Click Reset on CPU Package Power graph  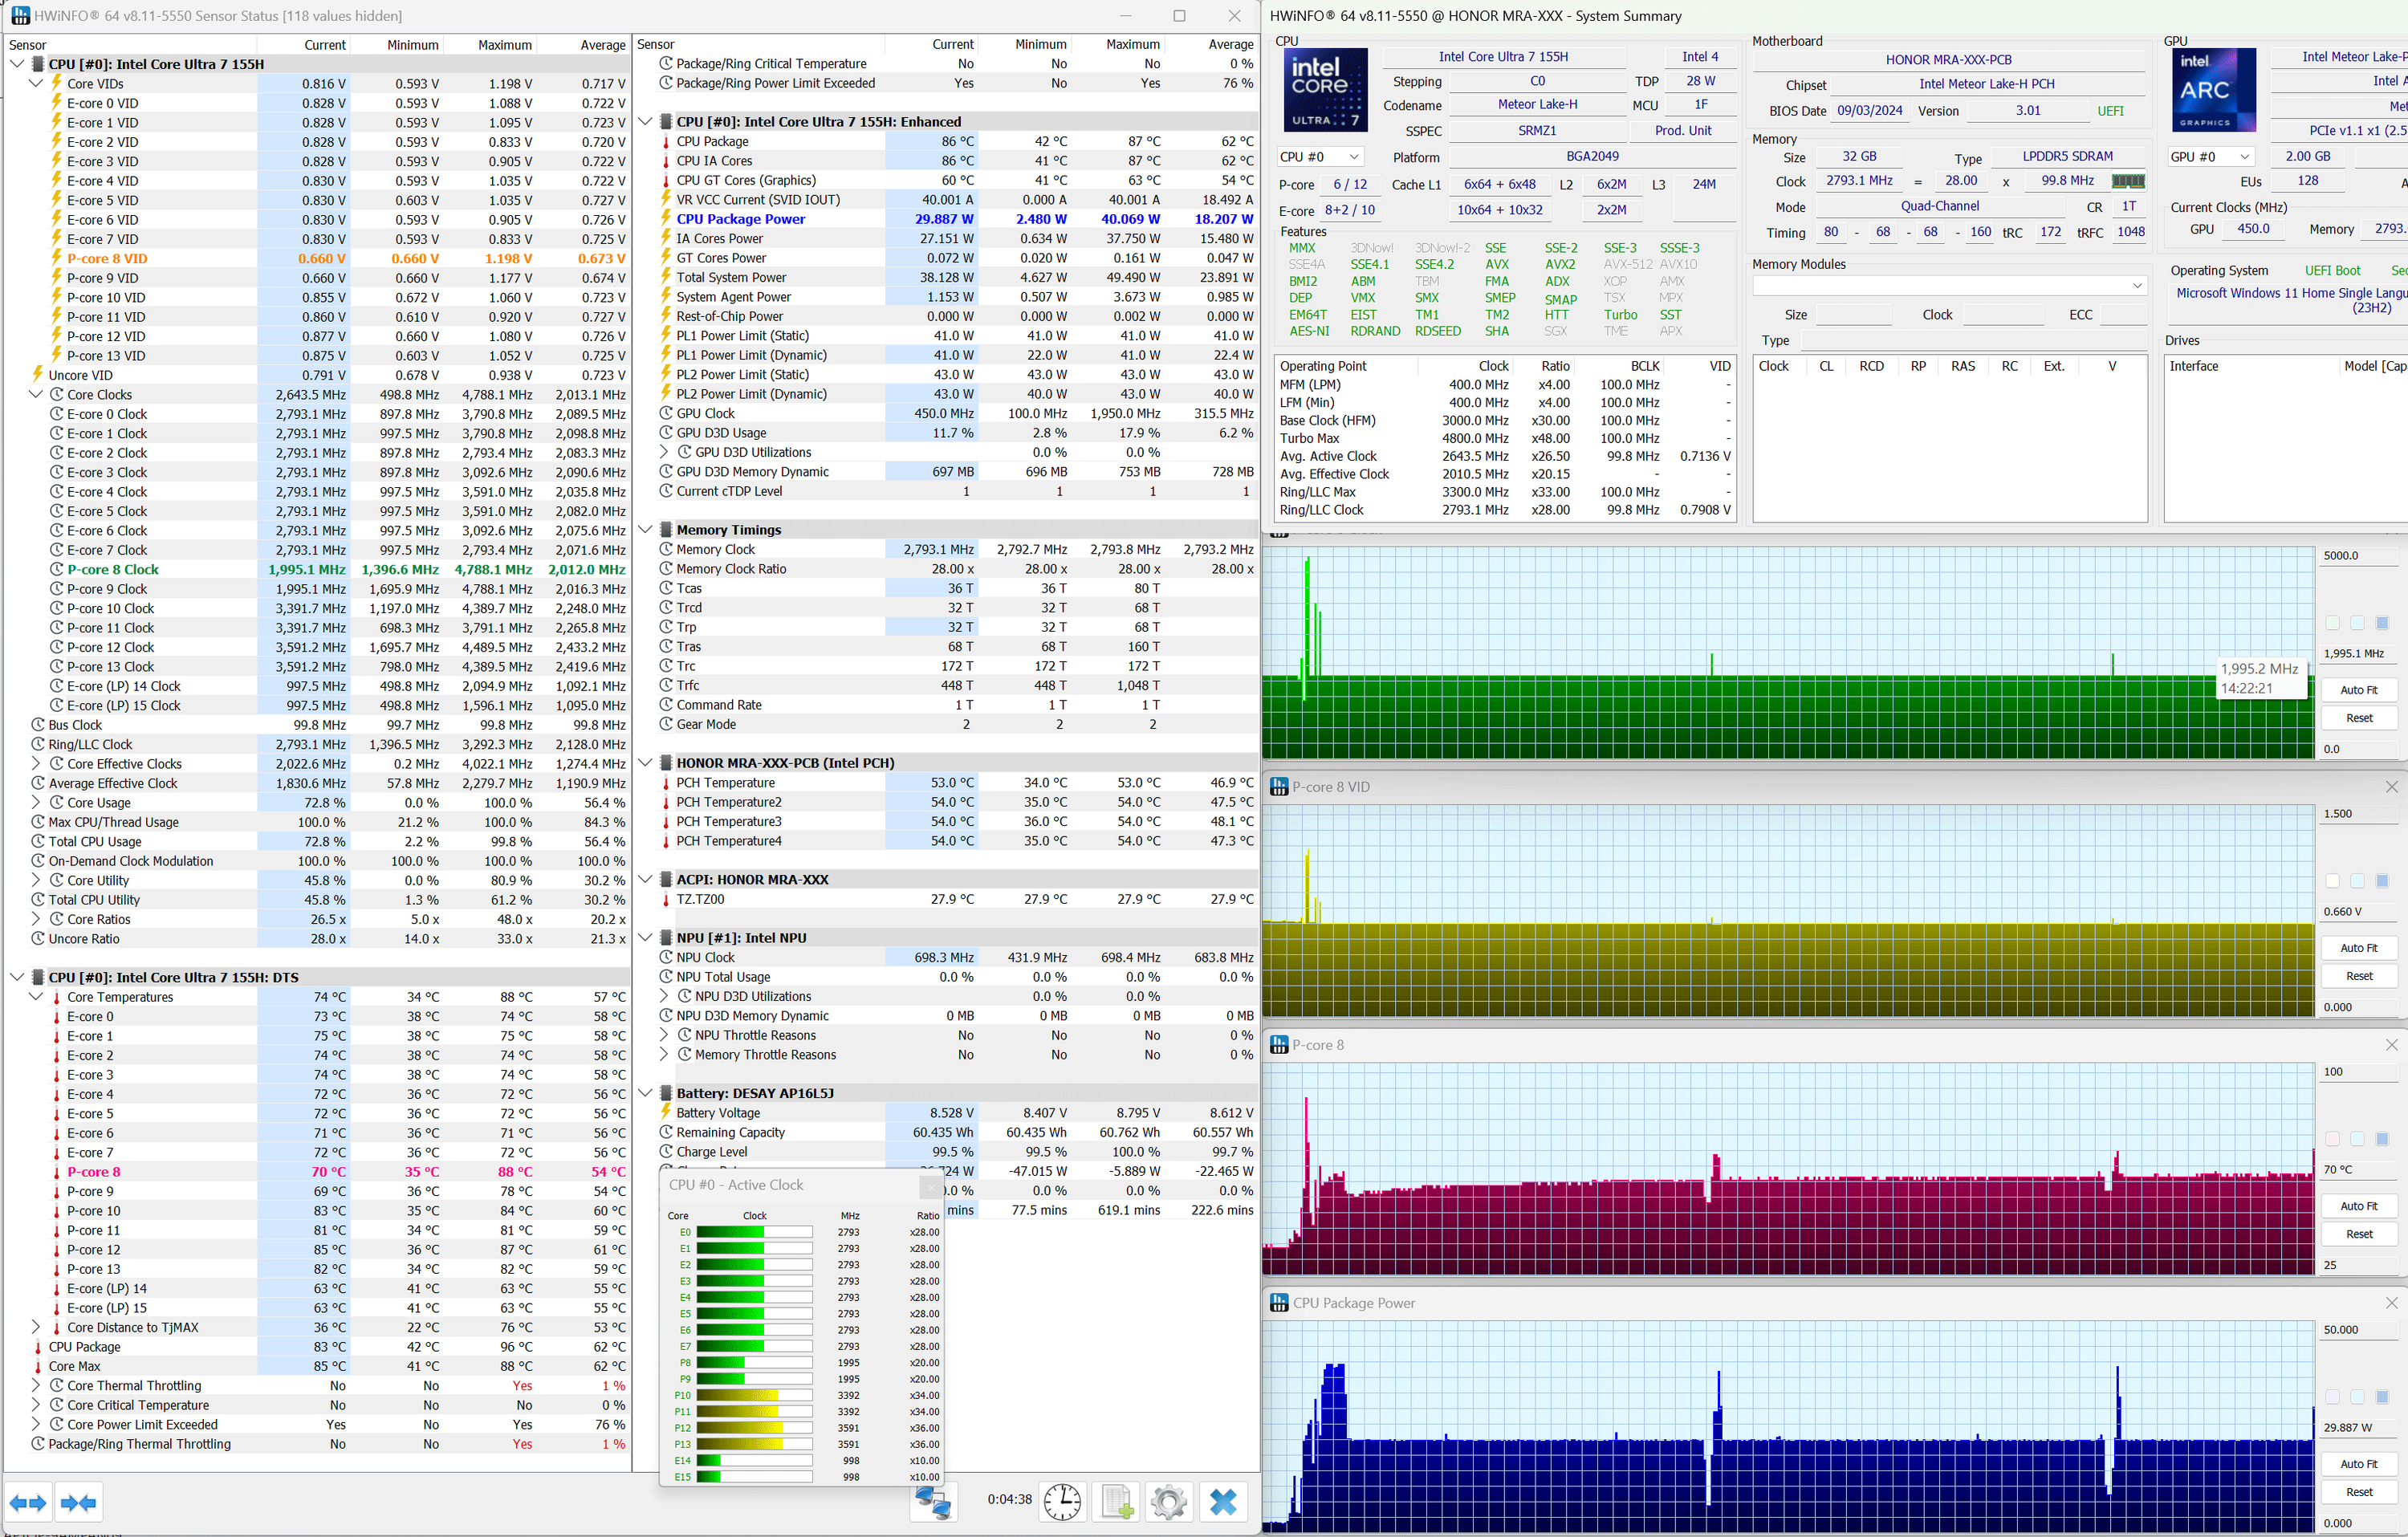click(2358, 1492)
